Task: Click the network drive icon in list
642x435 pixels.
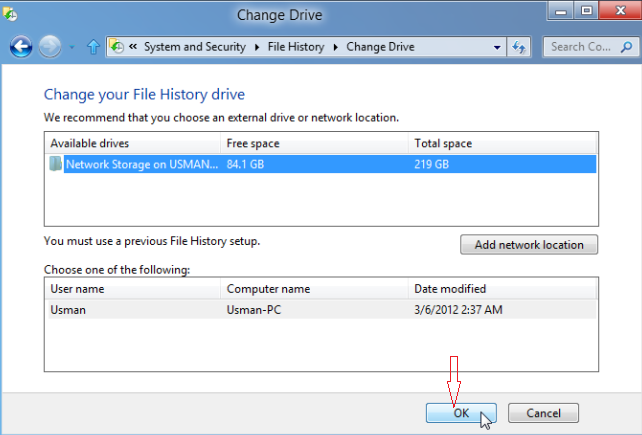Action: coord(55,164)
